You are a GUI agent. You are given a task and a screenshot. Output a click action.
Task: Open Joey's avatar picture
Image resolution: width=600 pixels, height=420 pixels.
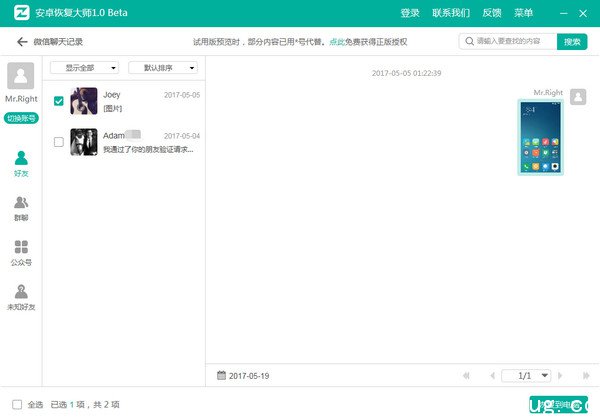[84, 101]
